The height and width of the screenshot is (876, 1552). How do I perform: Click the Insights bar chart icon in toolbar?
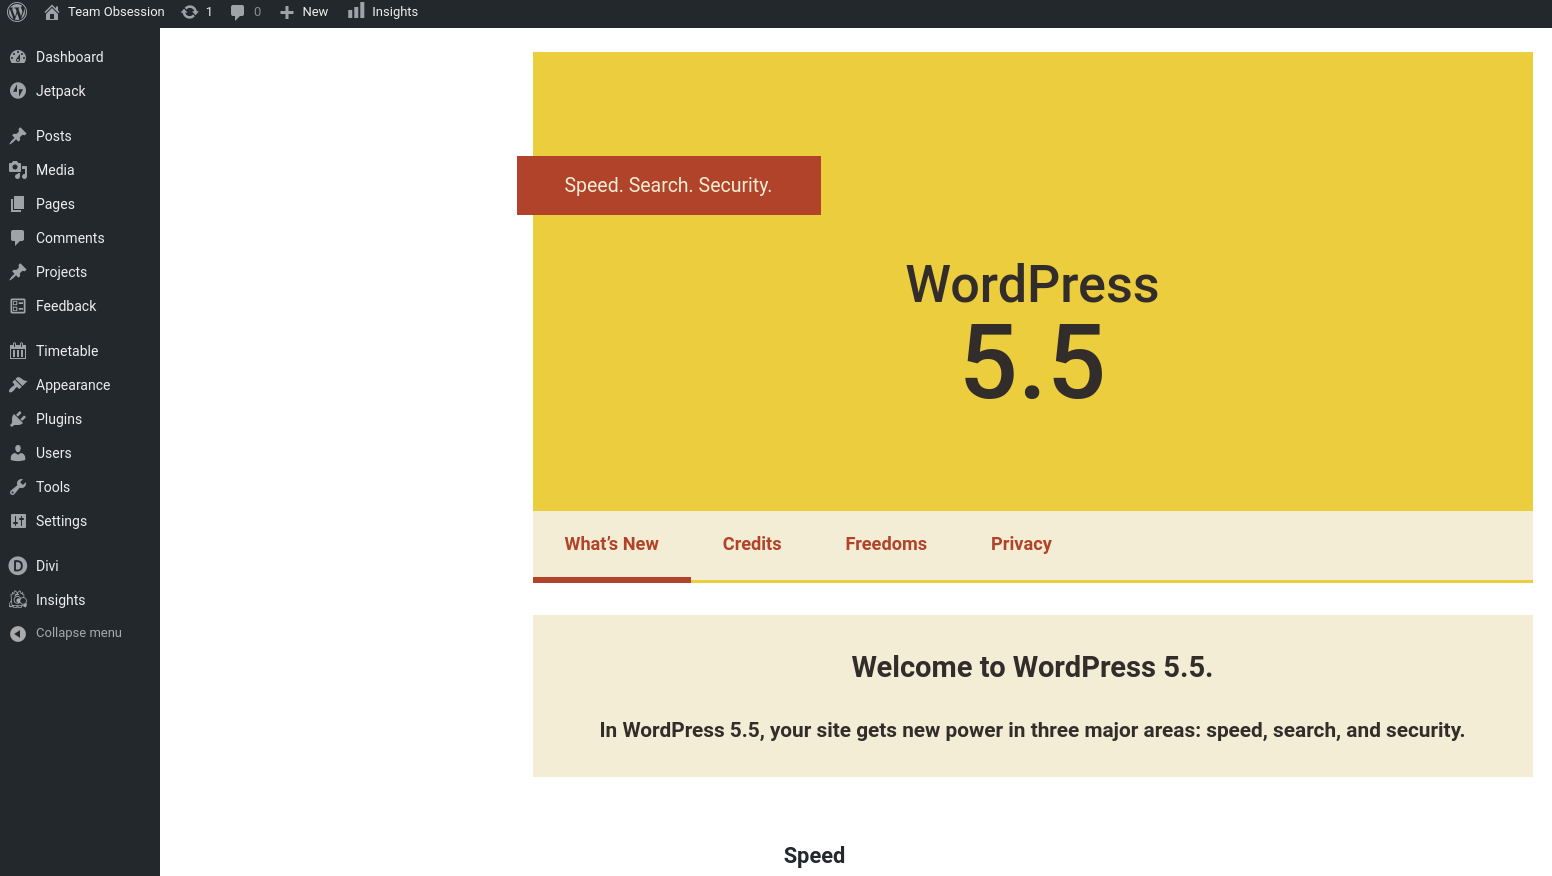coord(356,12)
